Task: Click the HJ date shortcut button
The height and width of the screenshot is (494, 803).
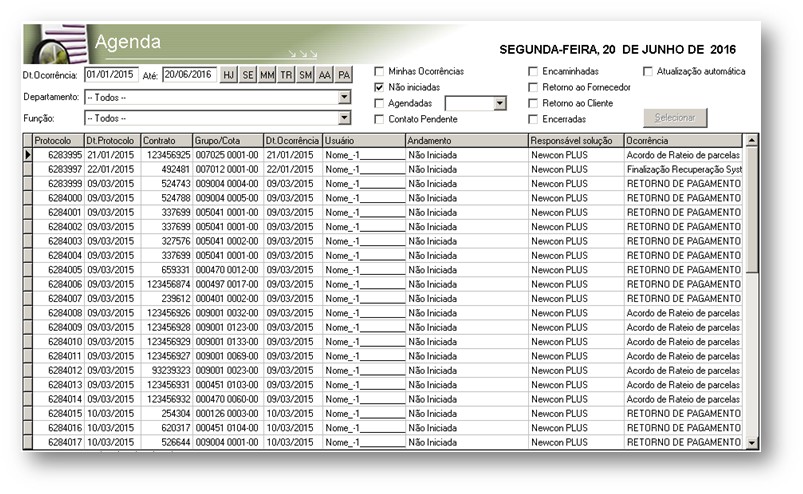Action: [x=228, y=75]
